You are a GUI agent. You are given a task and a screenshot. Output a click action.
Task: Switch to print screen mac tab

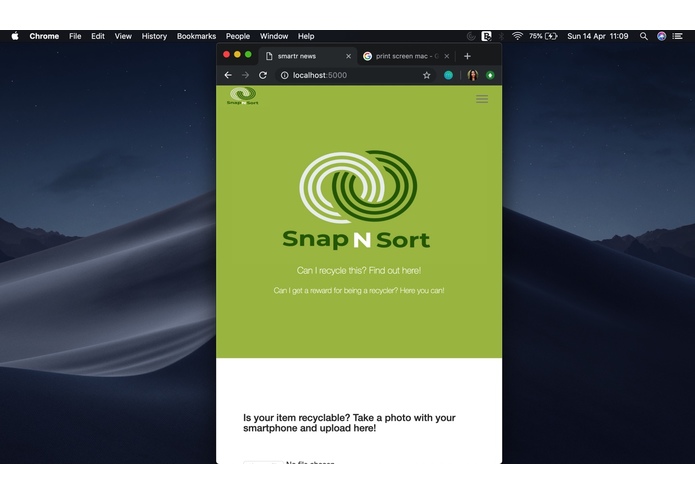[406, 56]
